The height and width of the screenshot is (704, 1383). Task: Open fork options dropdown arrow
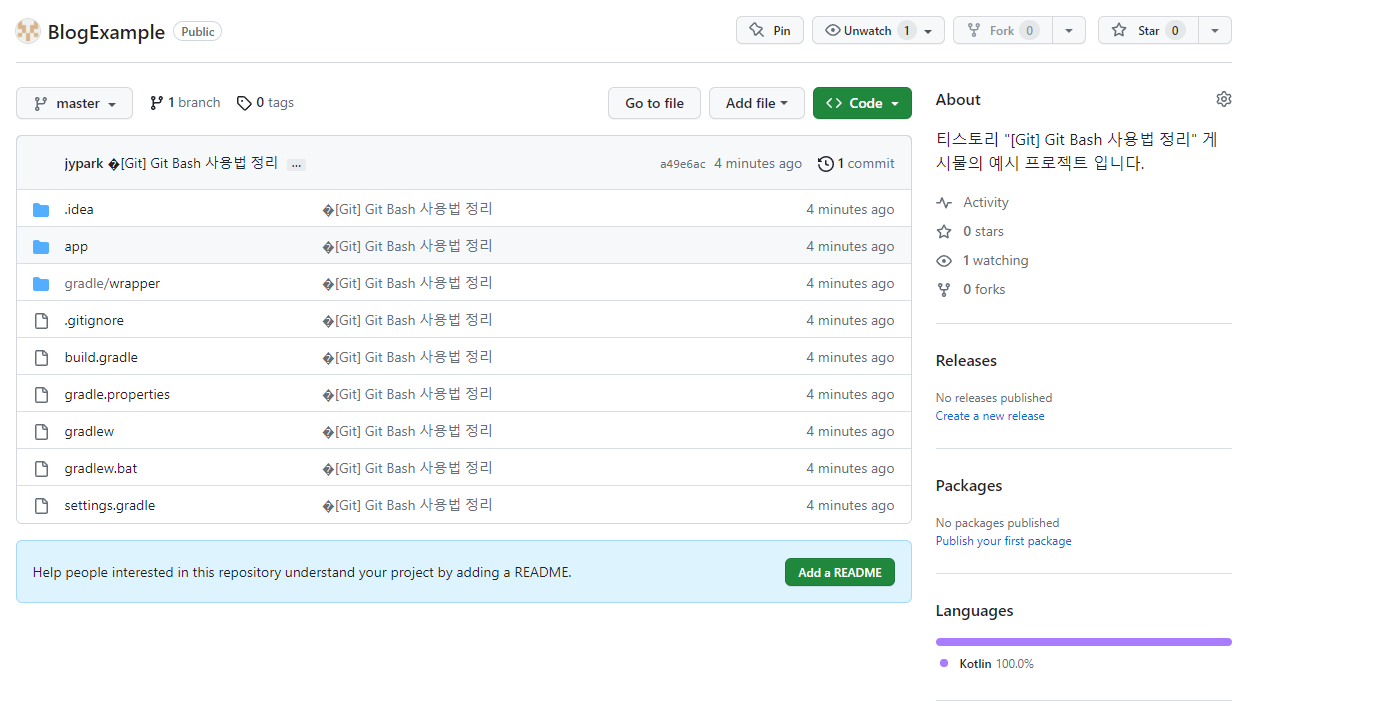click(x=1069, y=31)
